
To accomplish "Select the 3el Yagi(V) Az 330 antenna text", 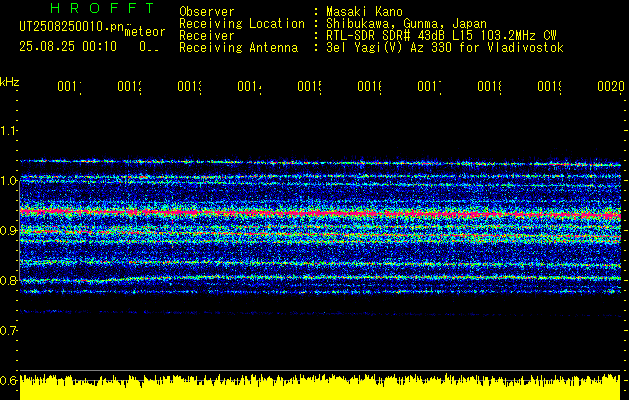I will [x=445, y=48].
